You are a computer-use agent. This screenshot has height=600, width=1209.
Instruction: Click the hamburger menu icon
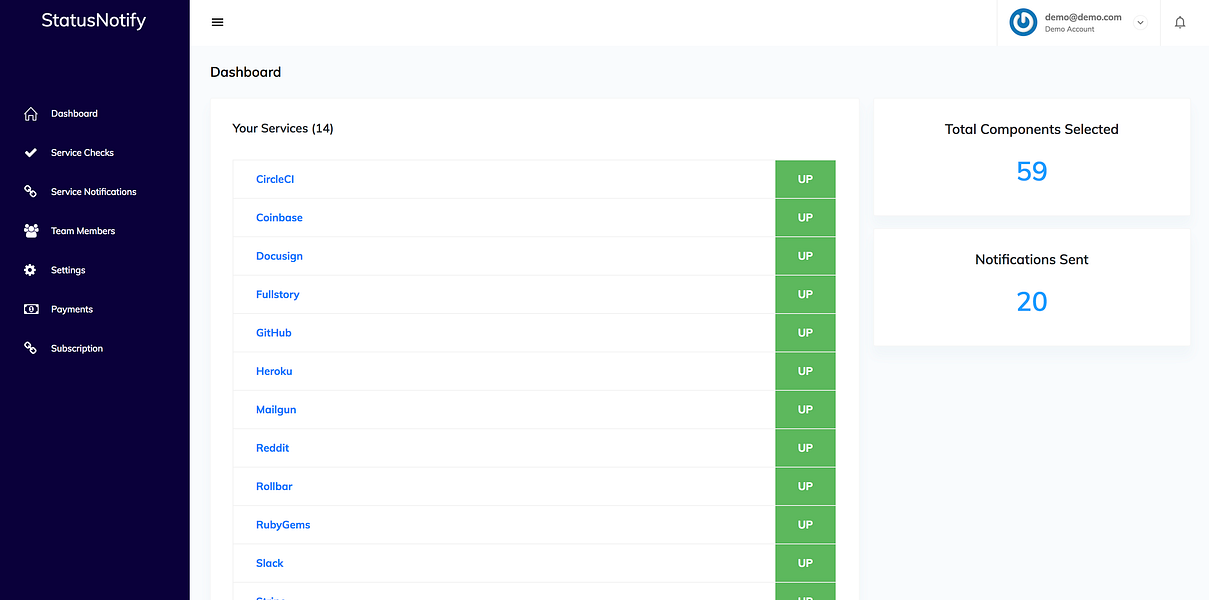pos(217,21)
